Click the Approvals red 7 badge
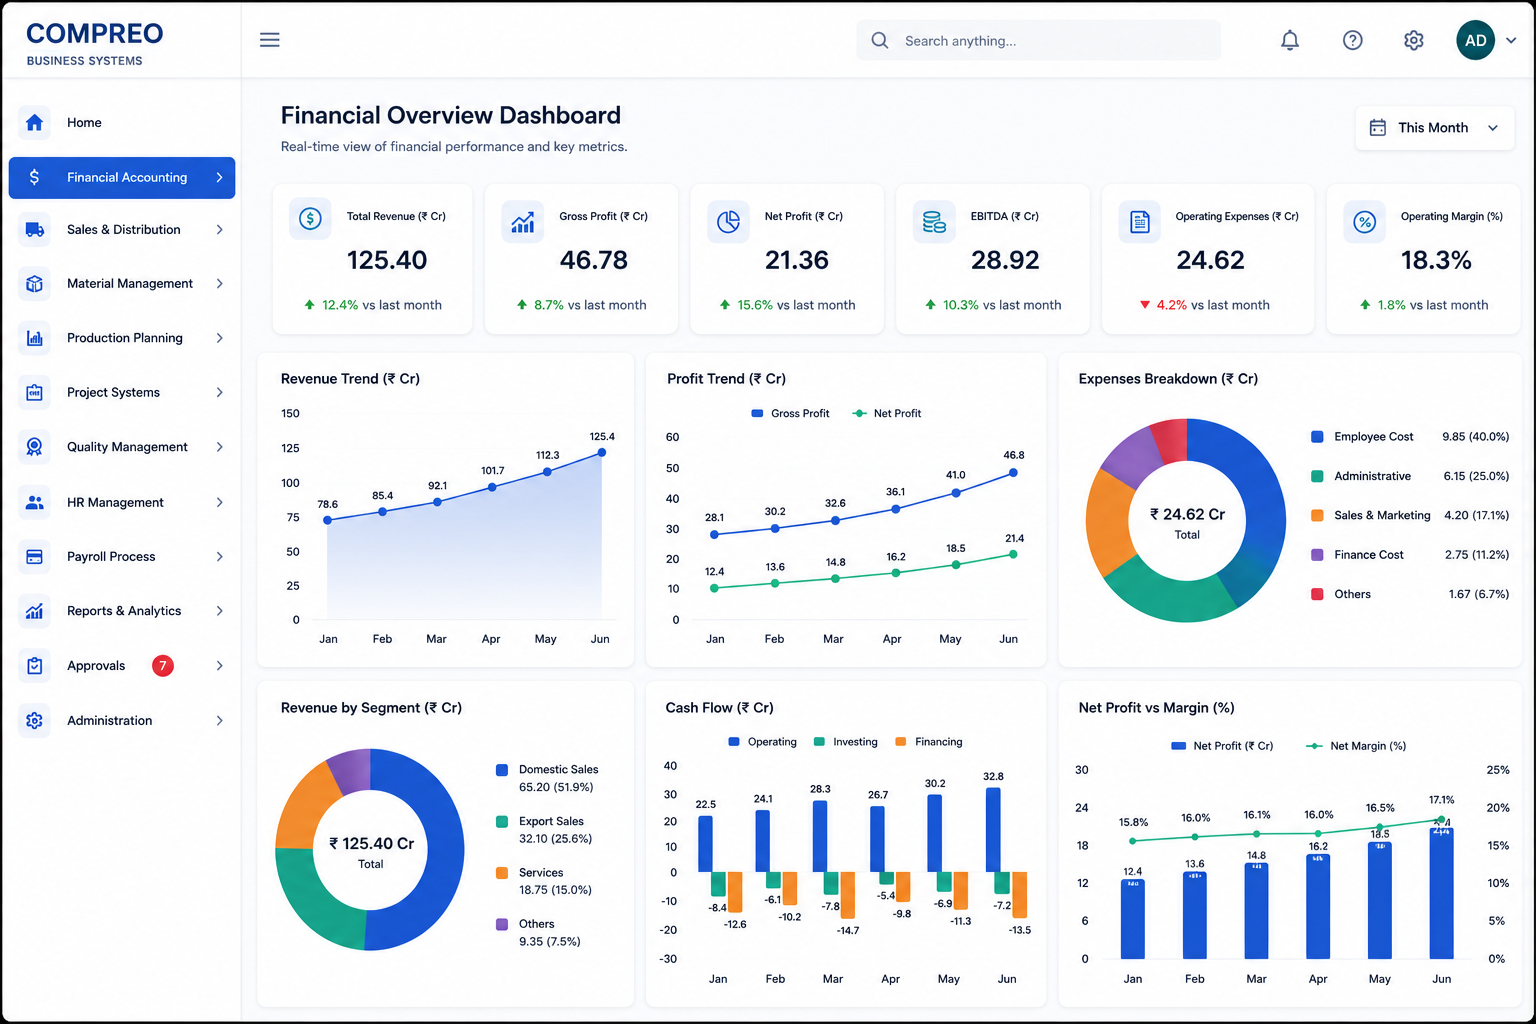1536x1024 pixels. [163, 665]
